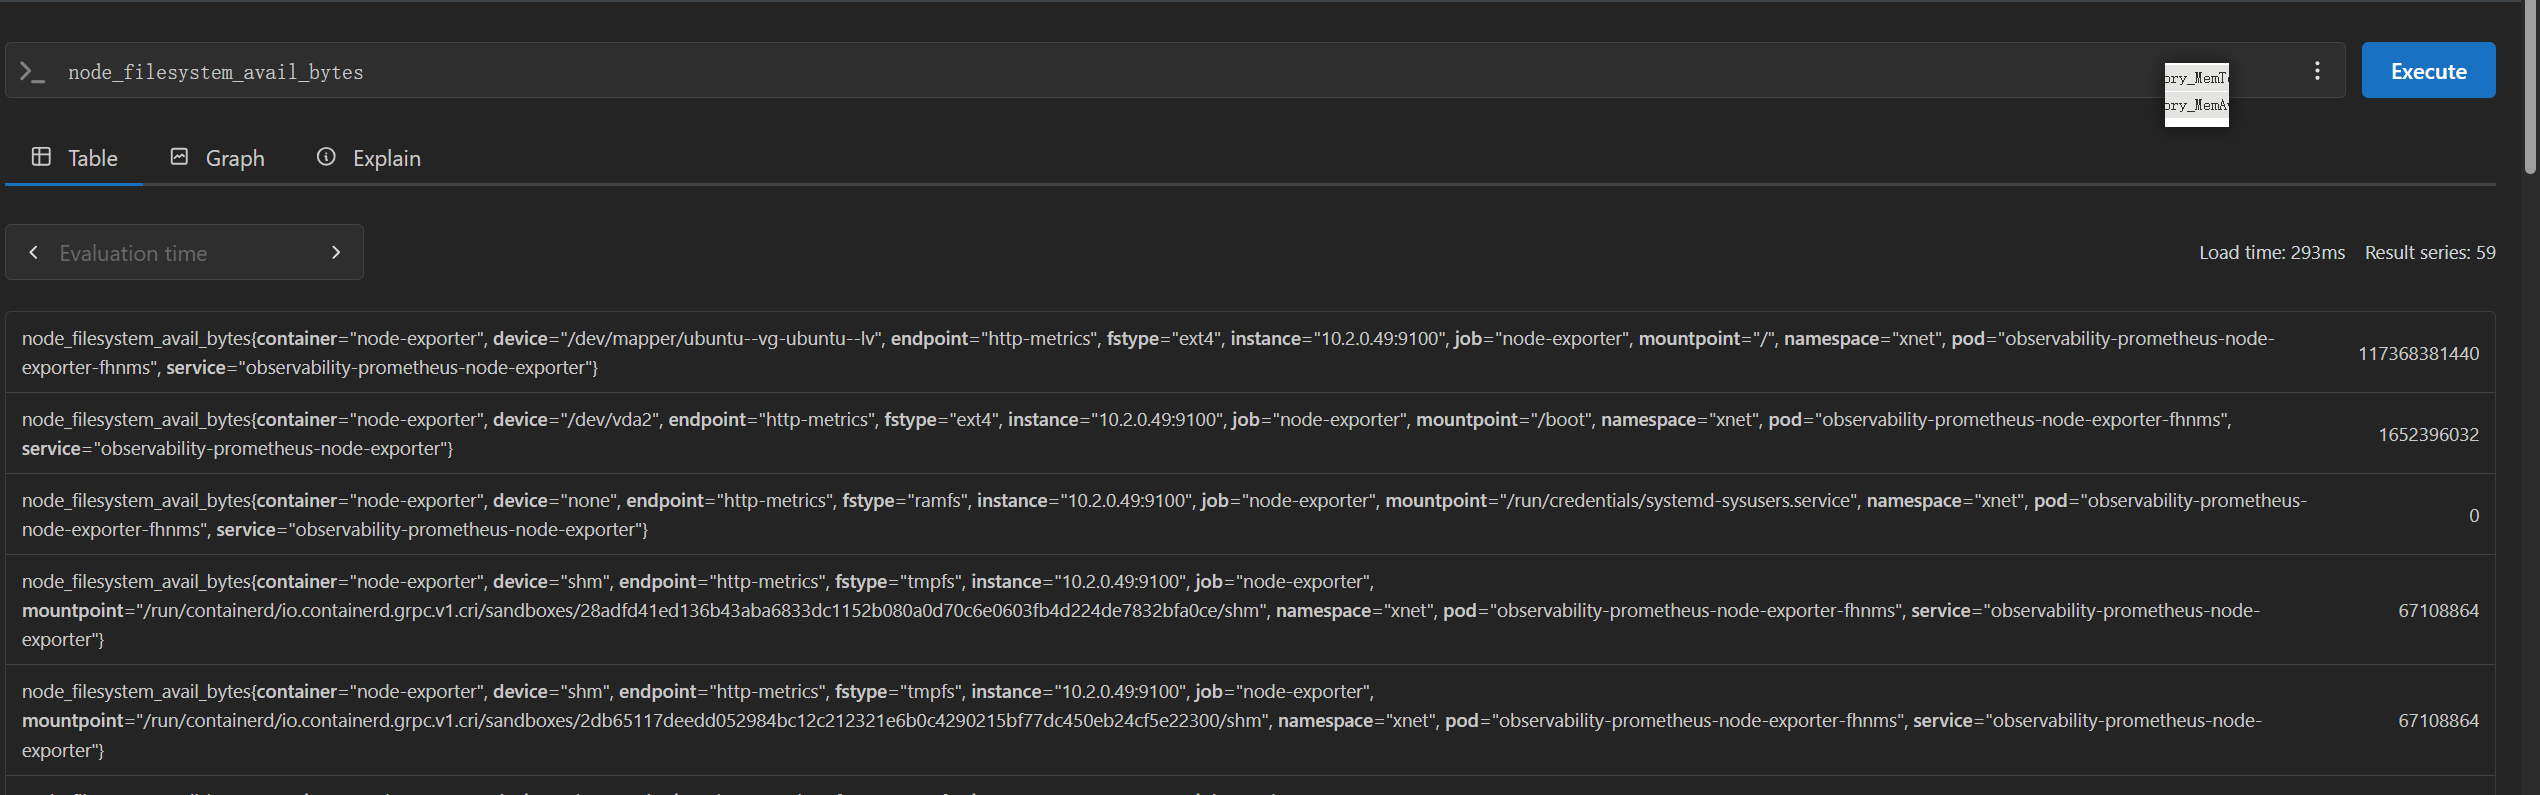Click the Explain info icon
Screen dimensions: 2540x795
coord(326,157)
